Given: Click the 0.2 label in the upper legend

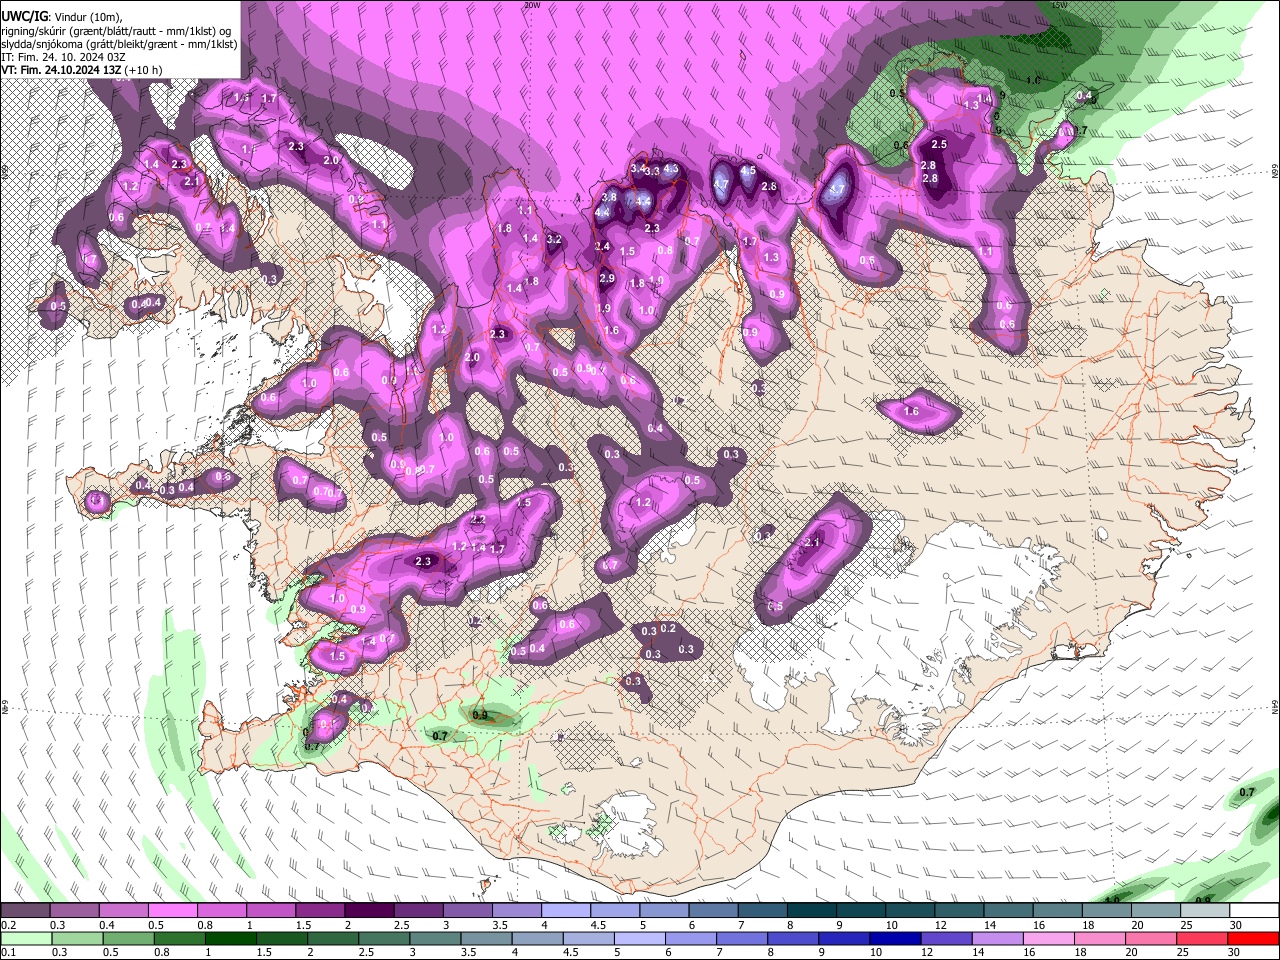Looking at the screenshot, I should click(9, 923).
